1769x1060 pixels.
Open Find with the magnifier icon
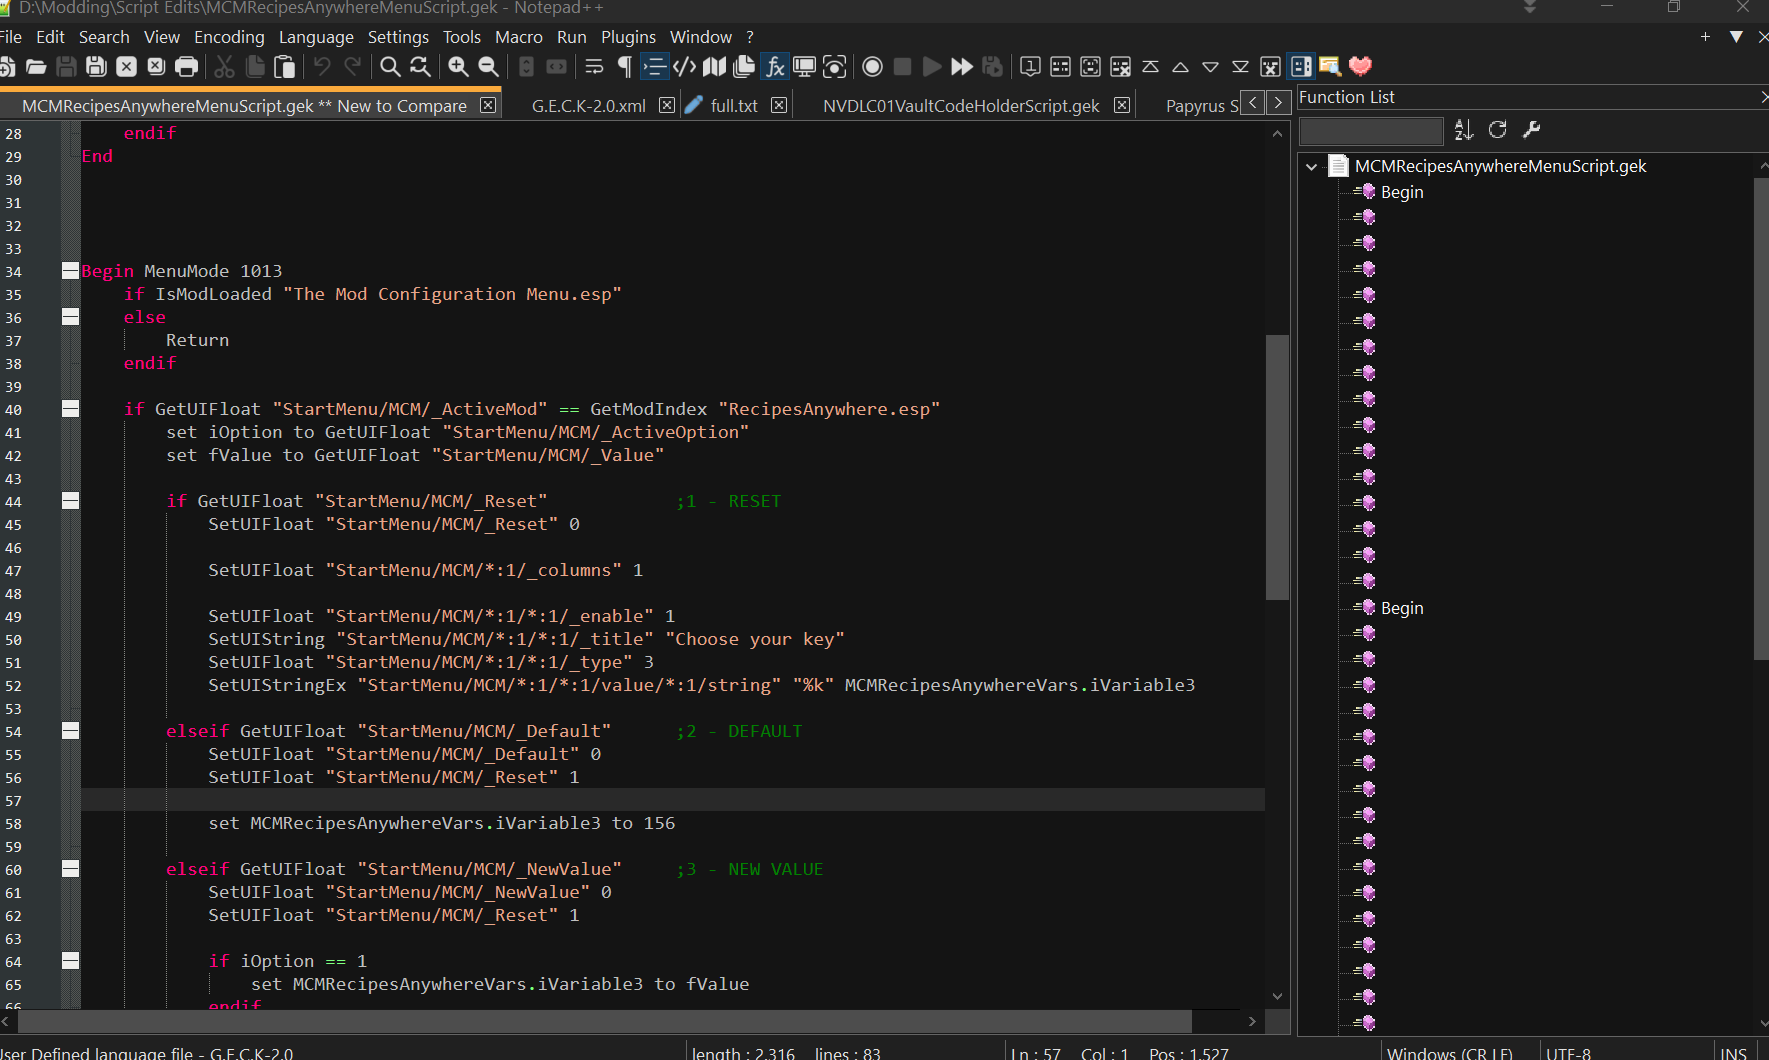(x=390, y=67)
